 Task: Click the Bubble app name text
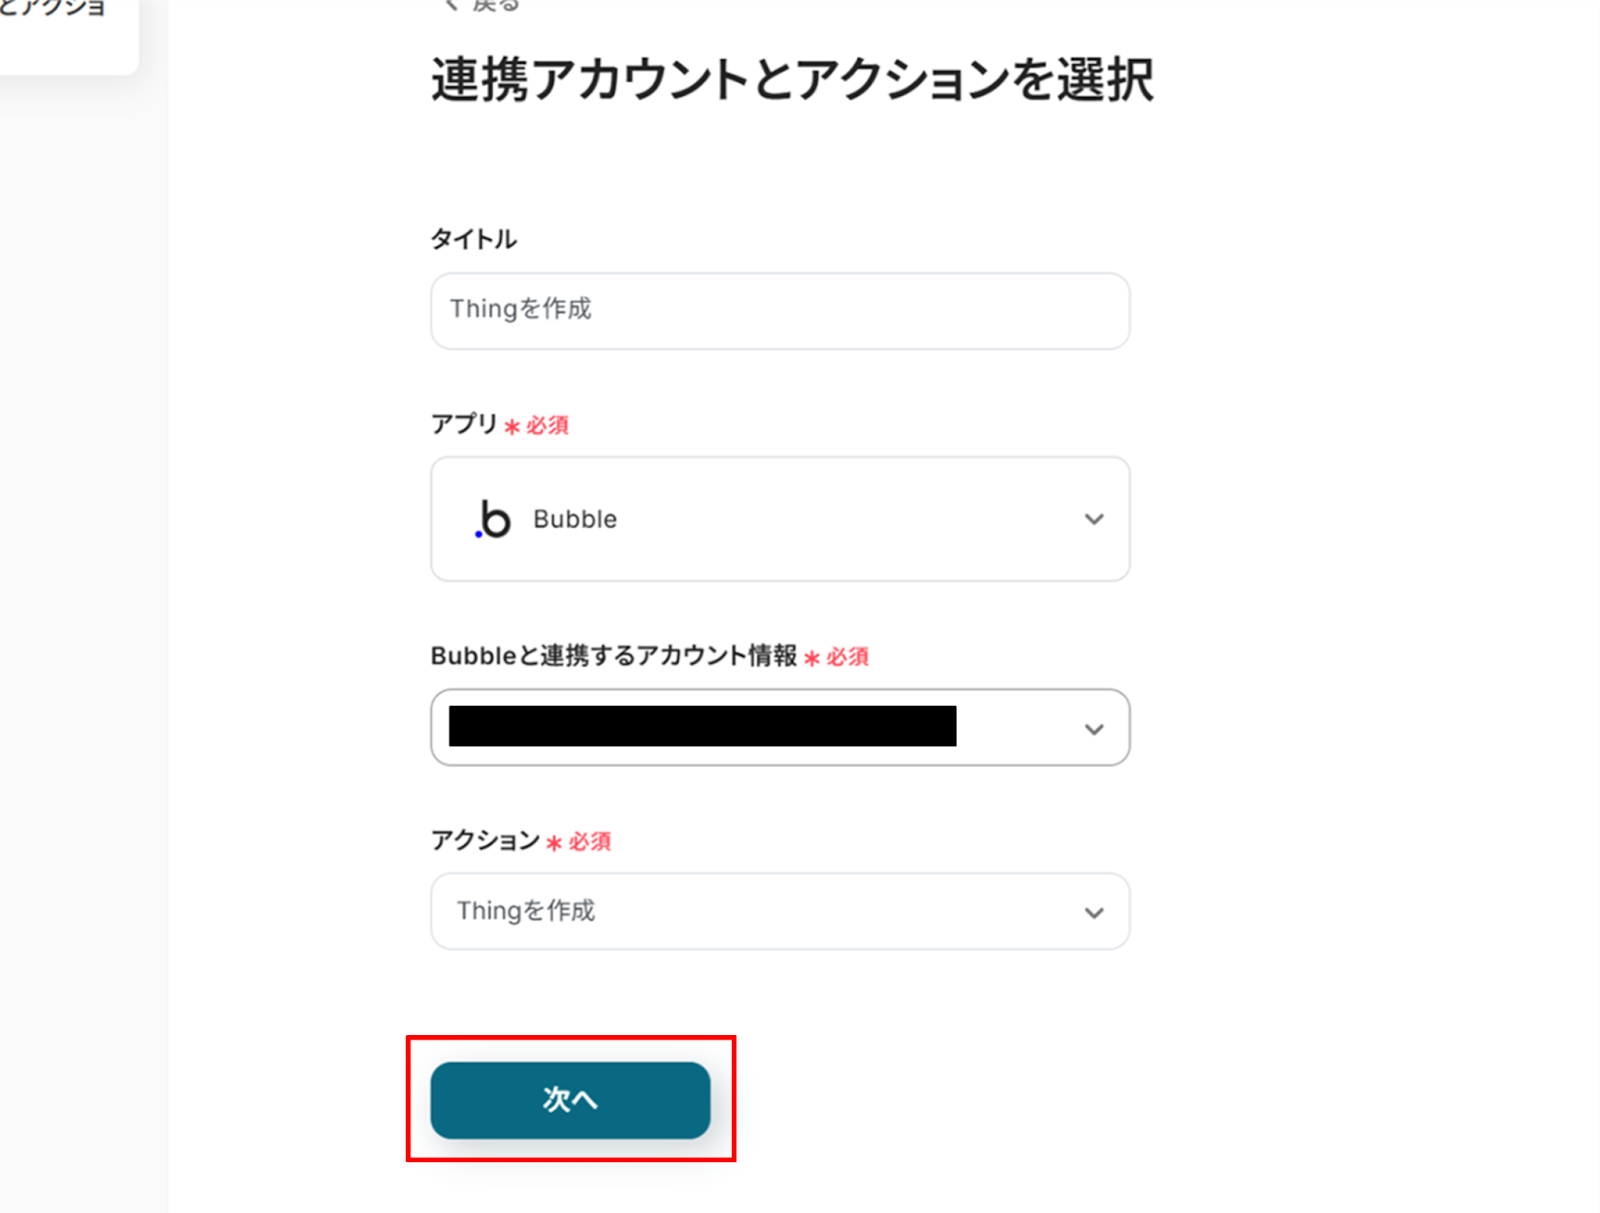pyautogui.click(x=575, y=519)
